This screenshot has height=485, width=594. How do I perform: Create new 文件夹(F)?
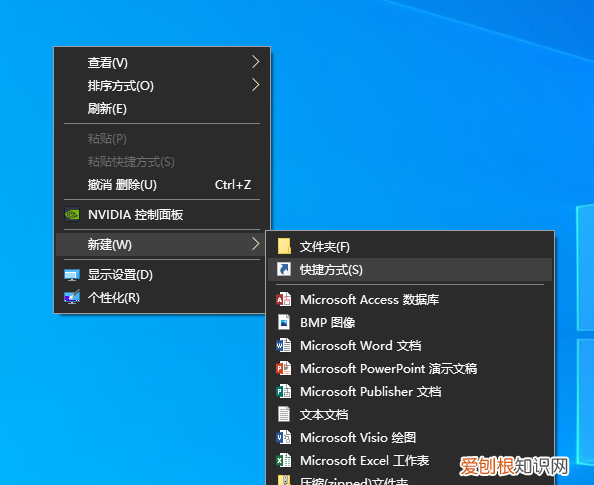point(410,246)
